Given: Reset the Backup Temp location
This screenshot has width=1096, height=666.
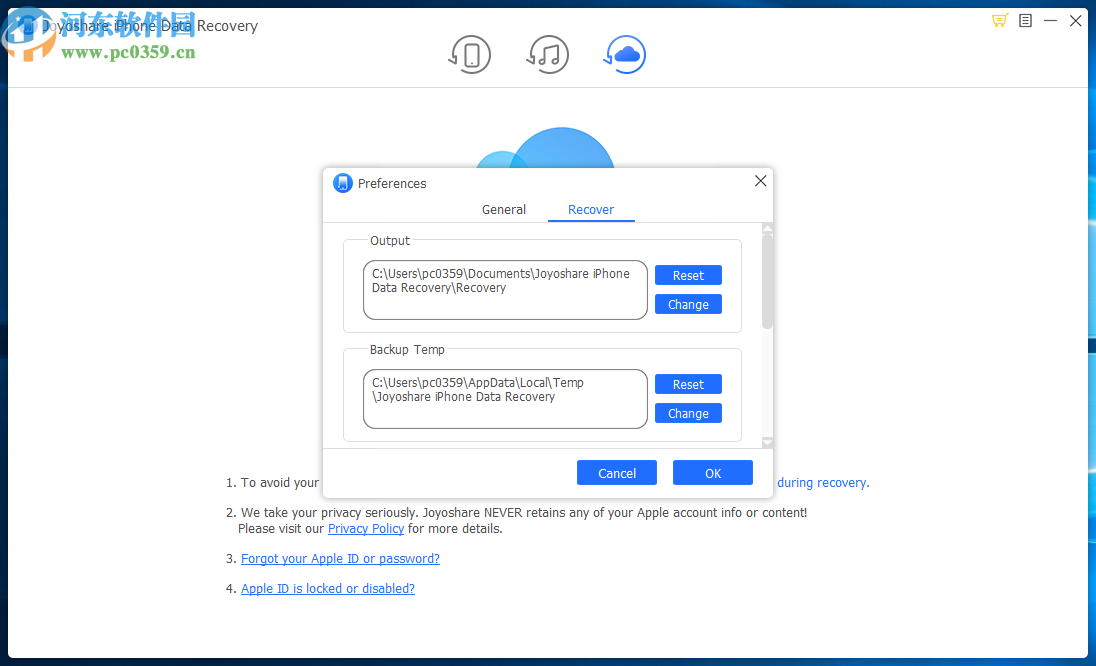Looking at the screenshot, I should [x=688, y=384].
